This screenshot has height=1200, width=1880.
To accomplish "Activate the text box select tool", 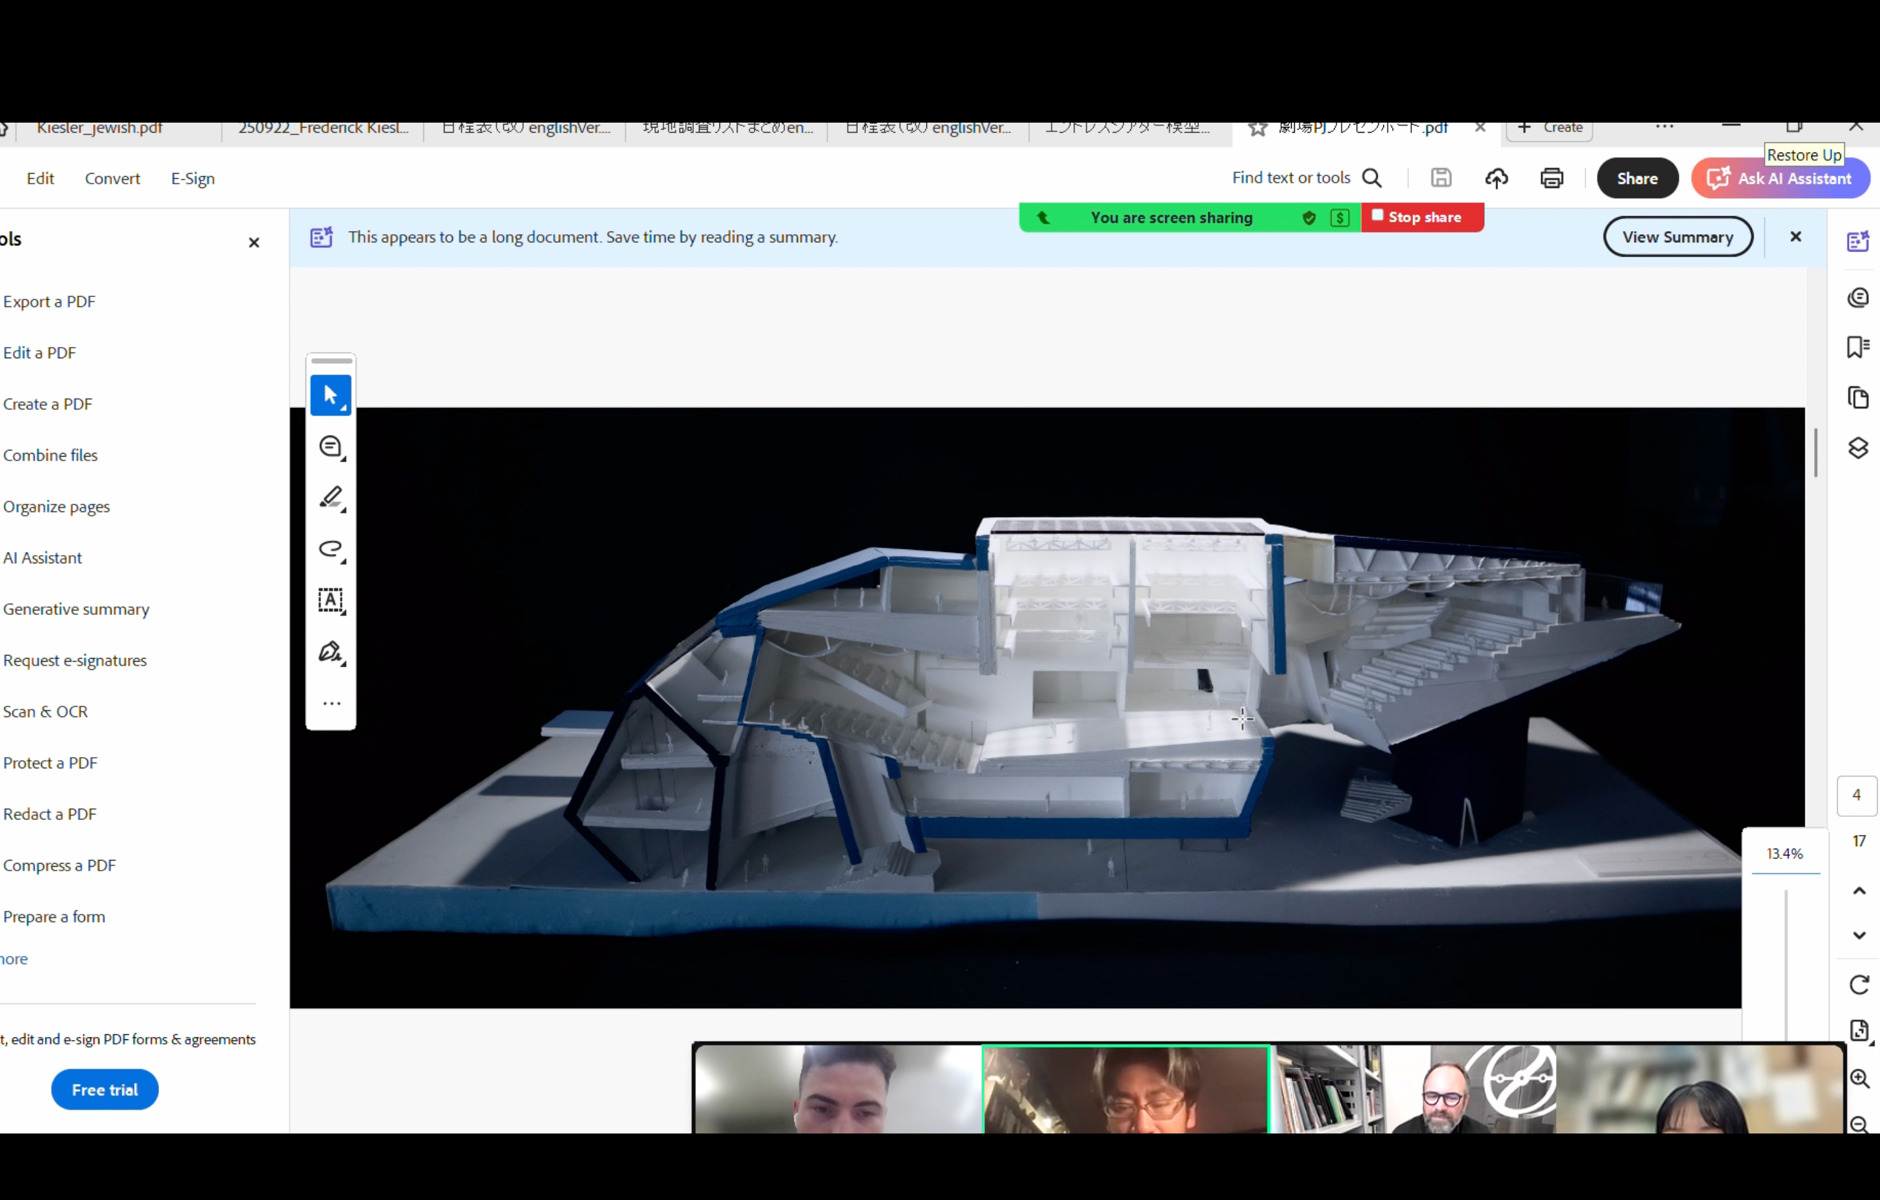I will (x=330, y=600).
